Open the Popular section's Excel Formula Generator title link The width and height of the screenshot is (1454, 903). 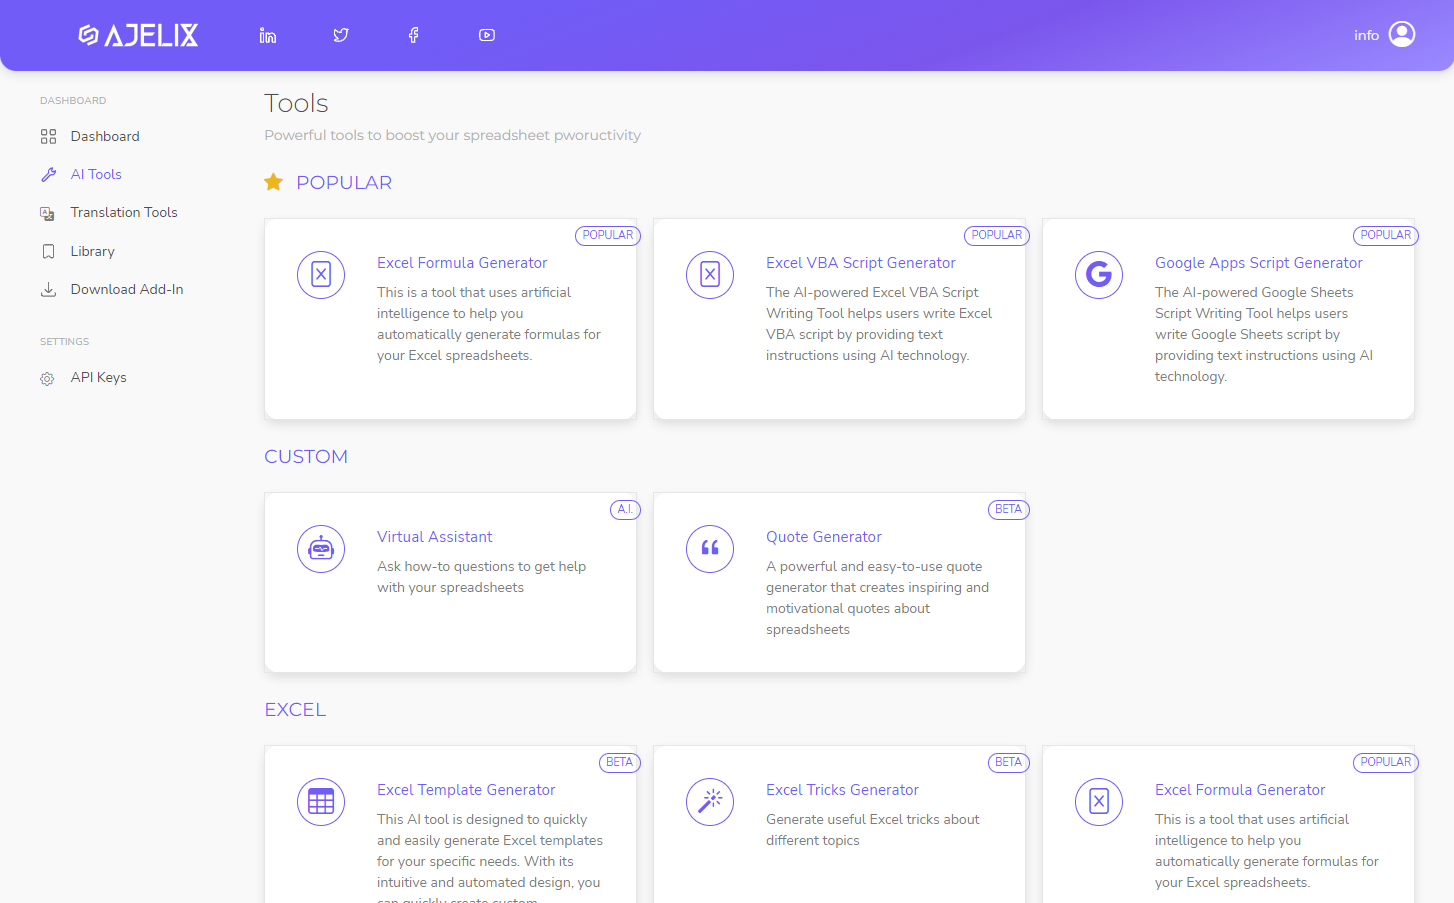pyautogui.click(x=462, y=263)
